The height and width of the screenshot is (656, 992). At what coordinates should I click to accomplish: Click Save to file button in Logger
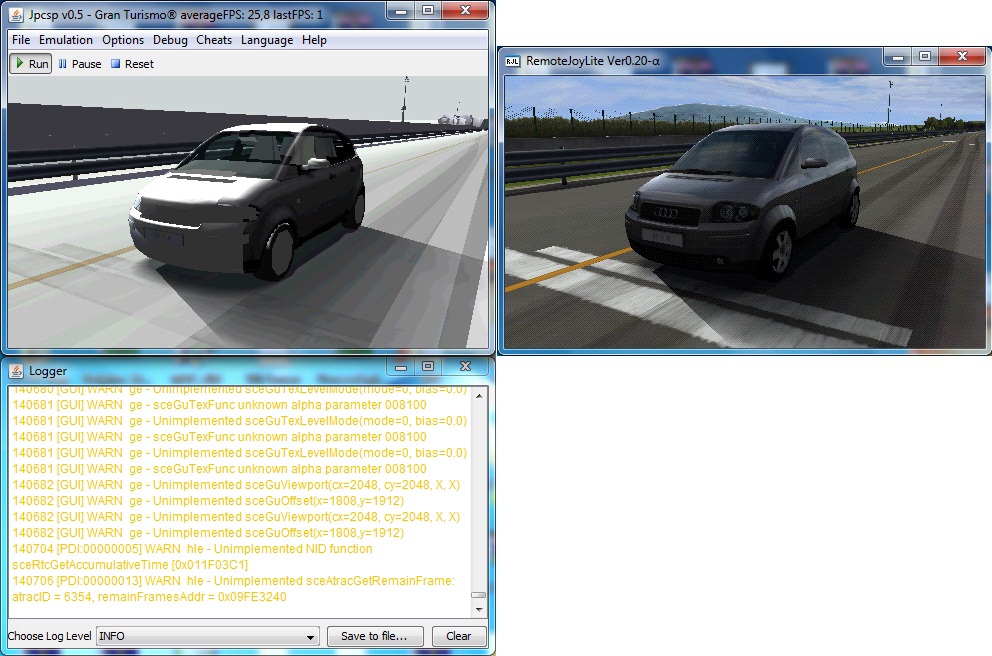tap(373, 636)
